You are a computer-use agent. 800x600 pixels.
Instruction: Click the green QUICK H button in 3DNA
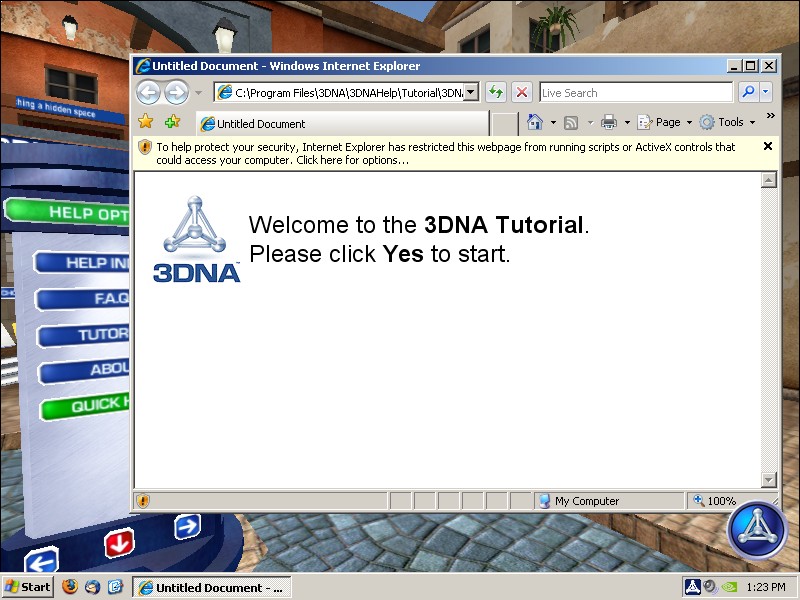[85, 406]
